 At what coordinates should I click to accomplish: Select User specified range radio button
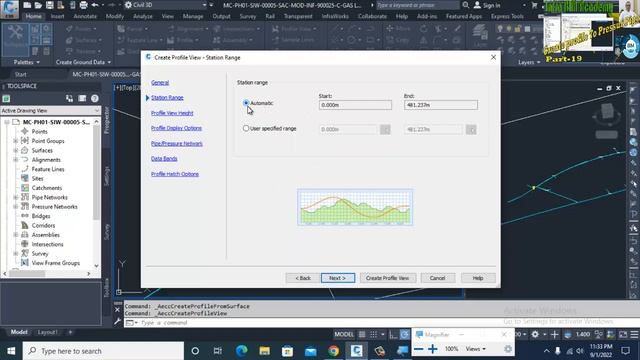[x=246, y=128]
